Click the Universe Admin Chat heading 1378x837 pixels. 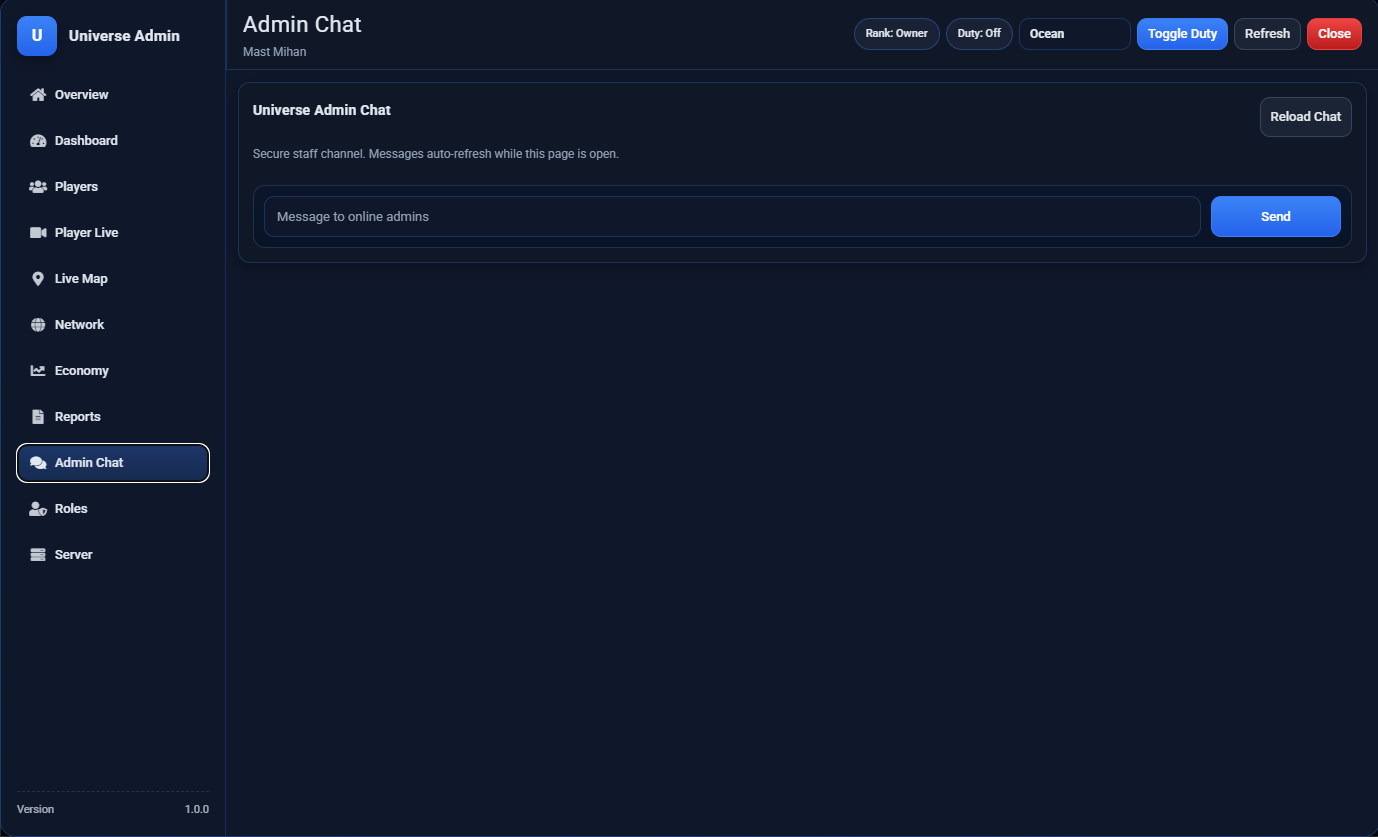pyautogui.click(x=322, y=110)
